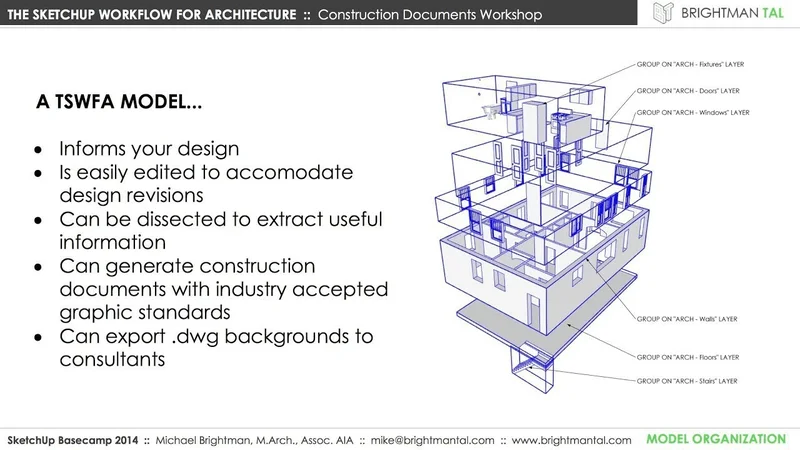The width and height of the screenshot is (800, 450).
Task: Open the www.brightmantal.com website link
Action: point(571,440)
